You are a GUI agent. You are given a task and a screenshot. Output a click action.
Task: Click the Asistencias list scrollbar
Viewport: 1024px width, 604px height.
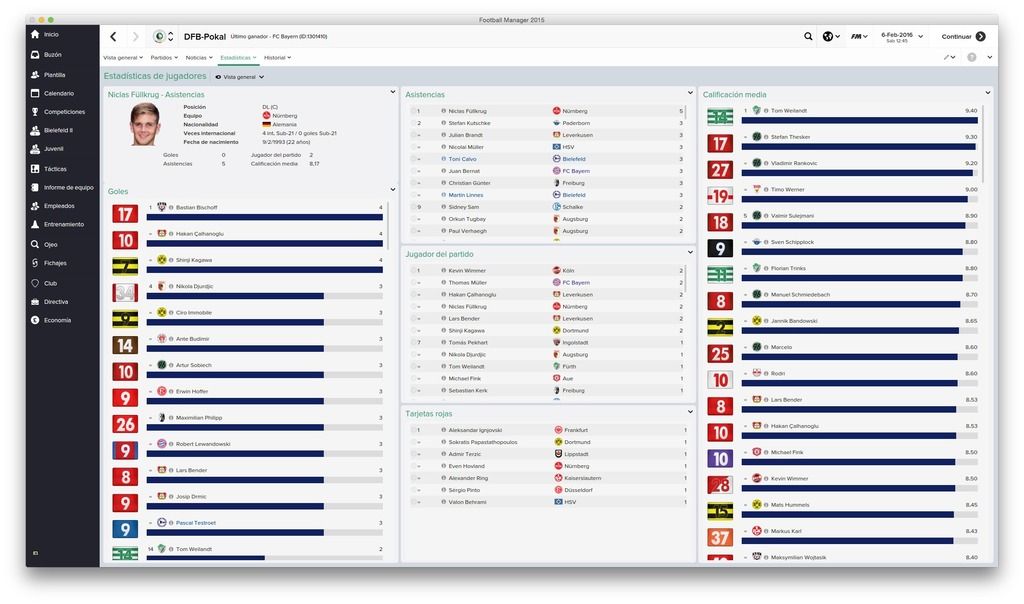point(686,113)
